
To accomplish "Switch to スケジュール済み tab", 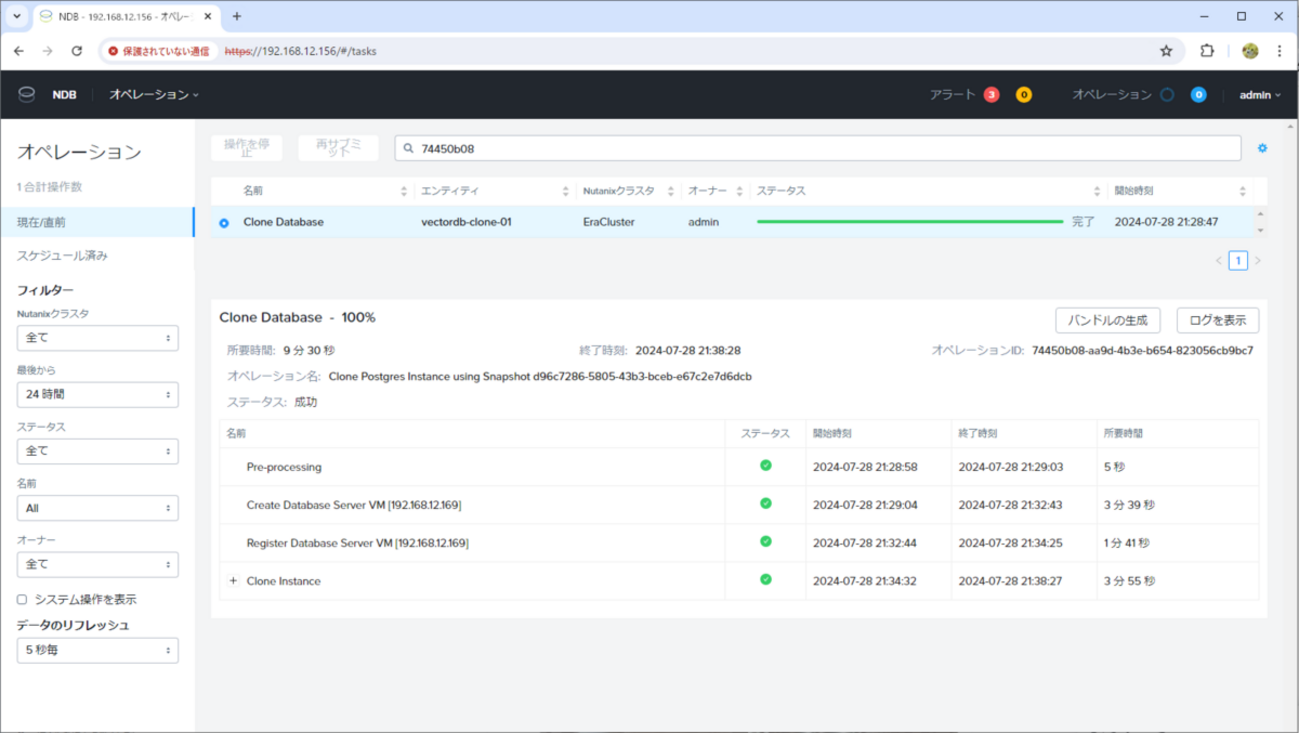I will coord(62,256).
